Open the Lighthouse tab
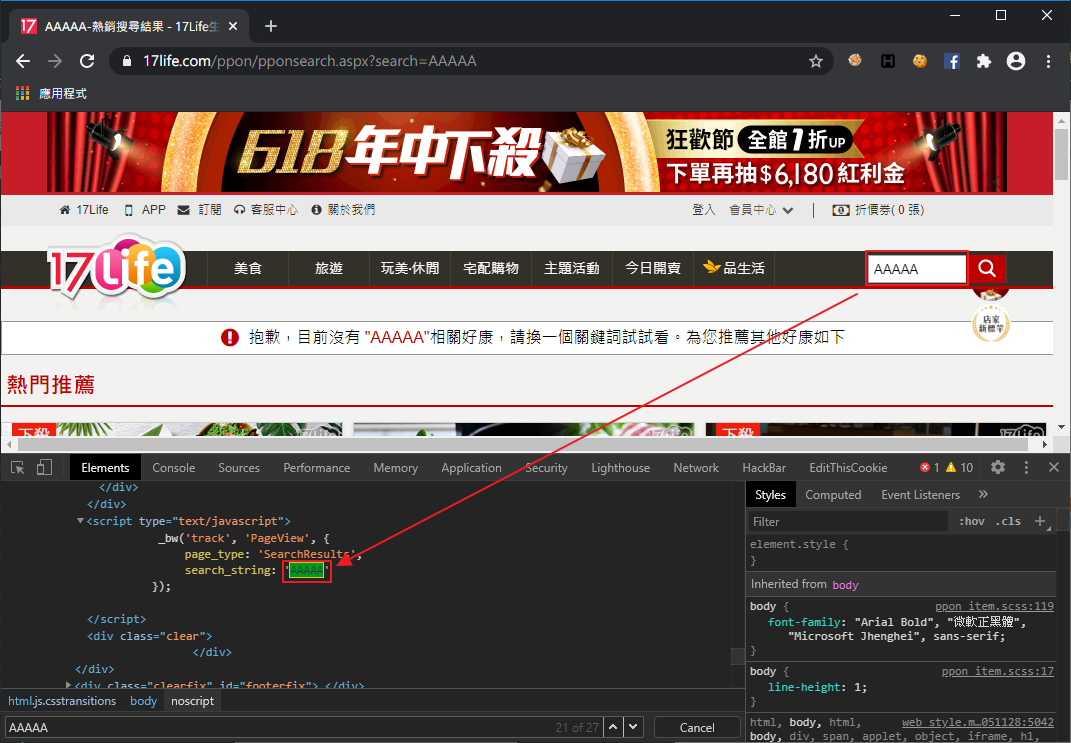 pyautogui.click(x=621, y=468)
